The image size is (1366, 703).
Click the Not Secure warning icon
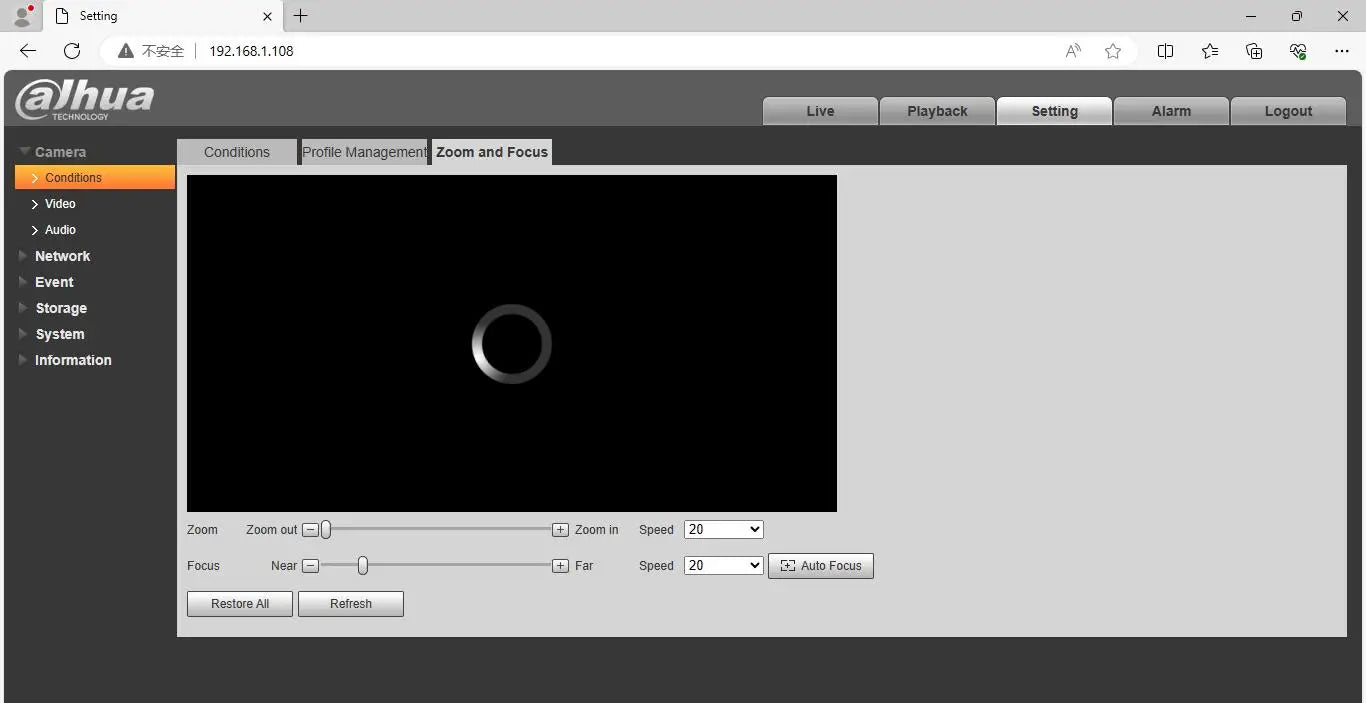pos(125,51)
